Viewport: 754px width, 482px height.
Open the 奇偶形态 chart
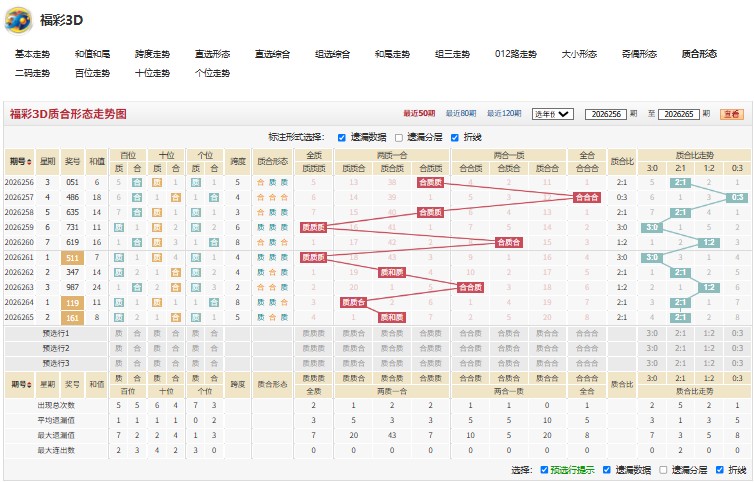pos(640,54)
